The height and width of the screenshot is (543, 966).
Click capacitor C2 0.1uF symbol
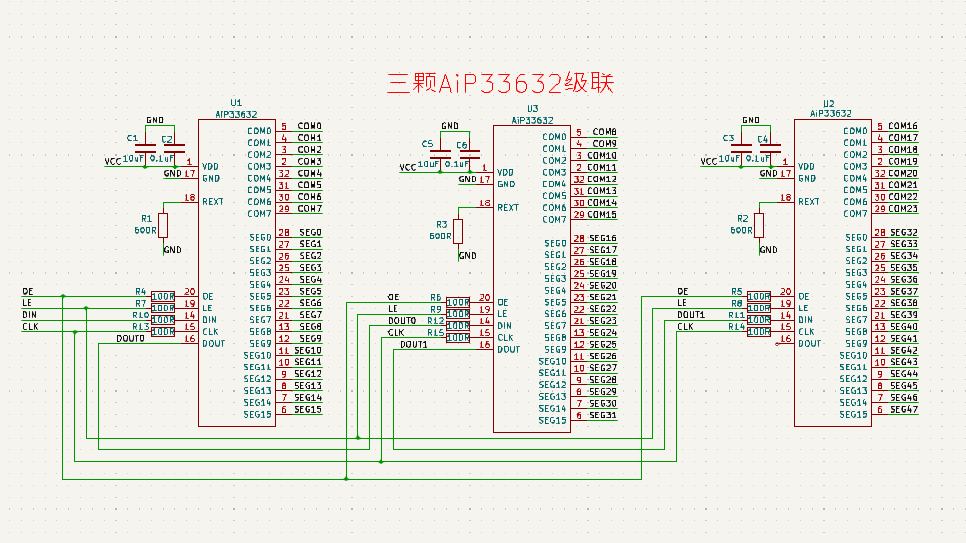(x=166, y=148)
